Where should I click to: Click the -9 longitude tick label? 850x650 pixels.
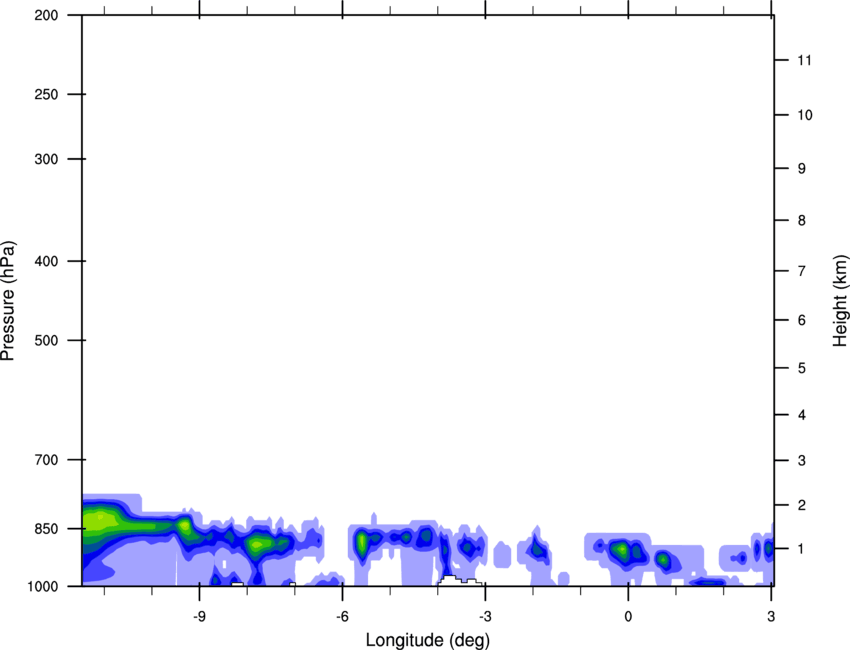(199, 617)
